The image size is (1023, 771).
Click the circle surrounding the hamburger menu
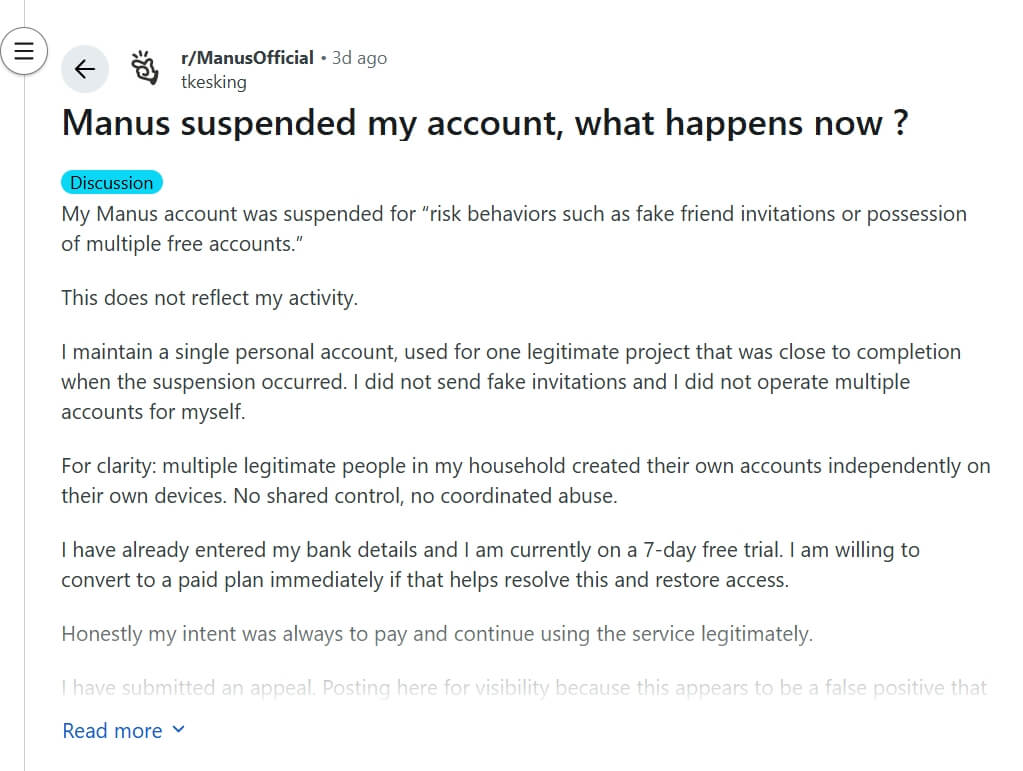(24, 30)
